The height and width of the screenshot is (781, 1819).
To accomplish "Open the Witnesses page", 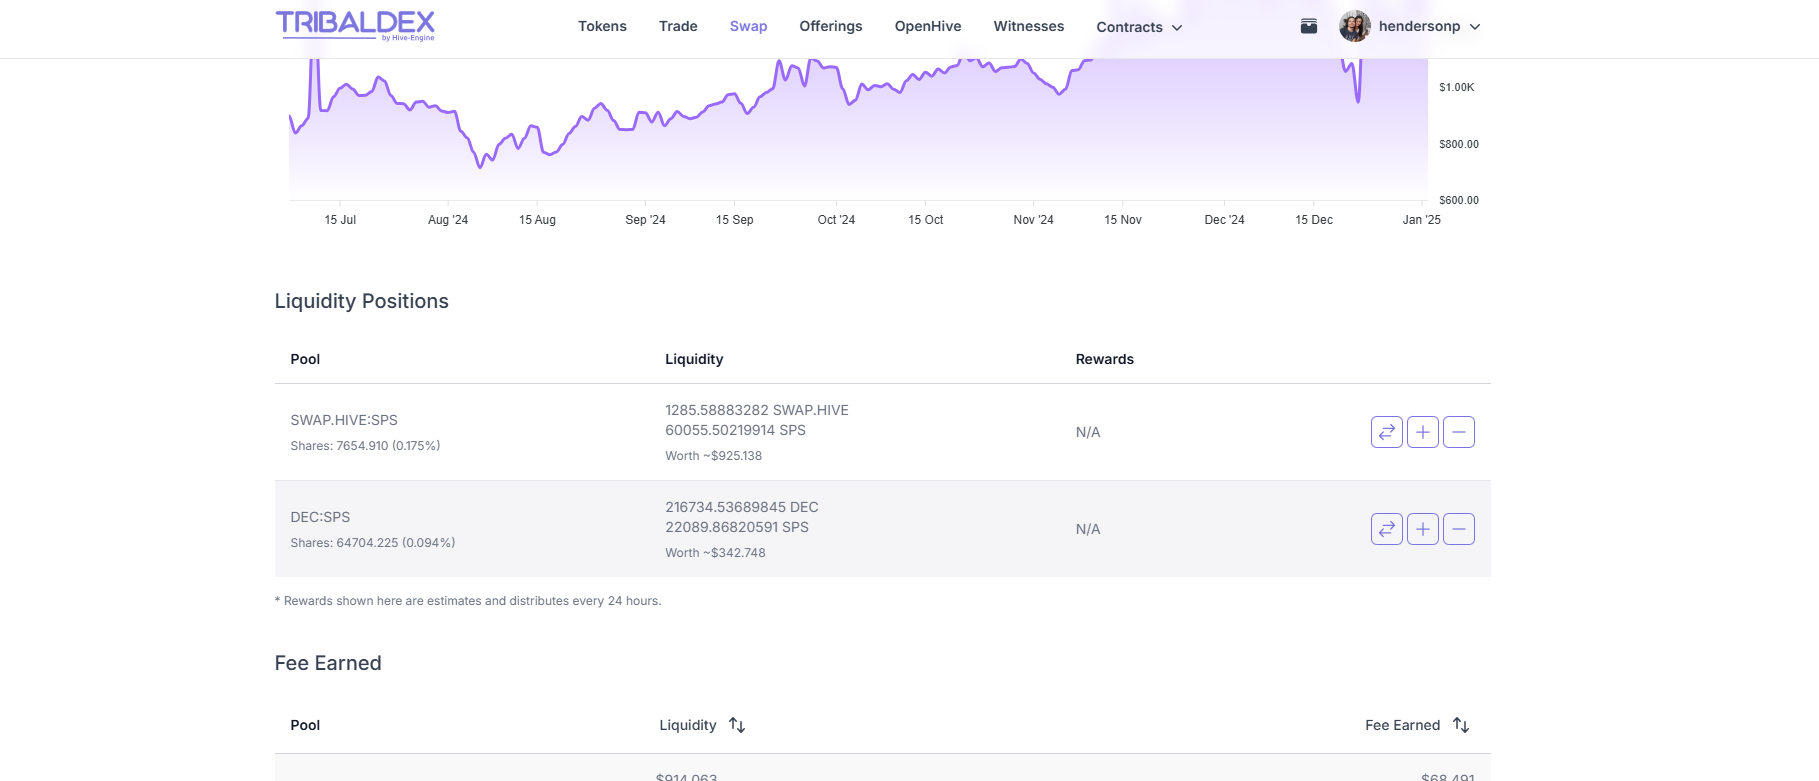I will coord(1029,26).
